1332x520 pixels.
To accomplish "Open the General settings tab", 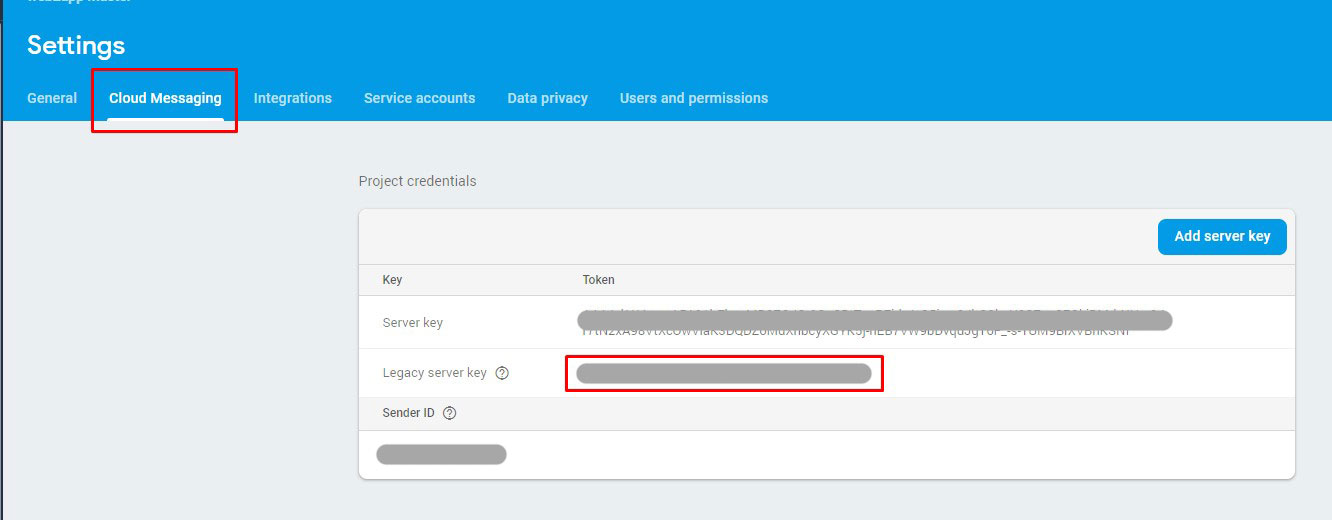I will 52,98.
